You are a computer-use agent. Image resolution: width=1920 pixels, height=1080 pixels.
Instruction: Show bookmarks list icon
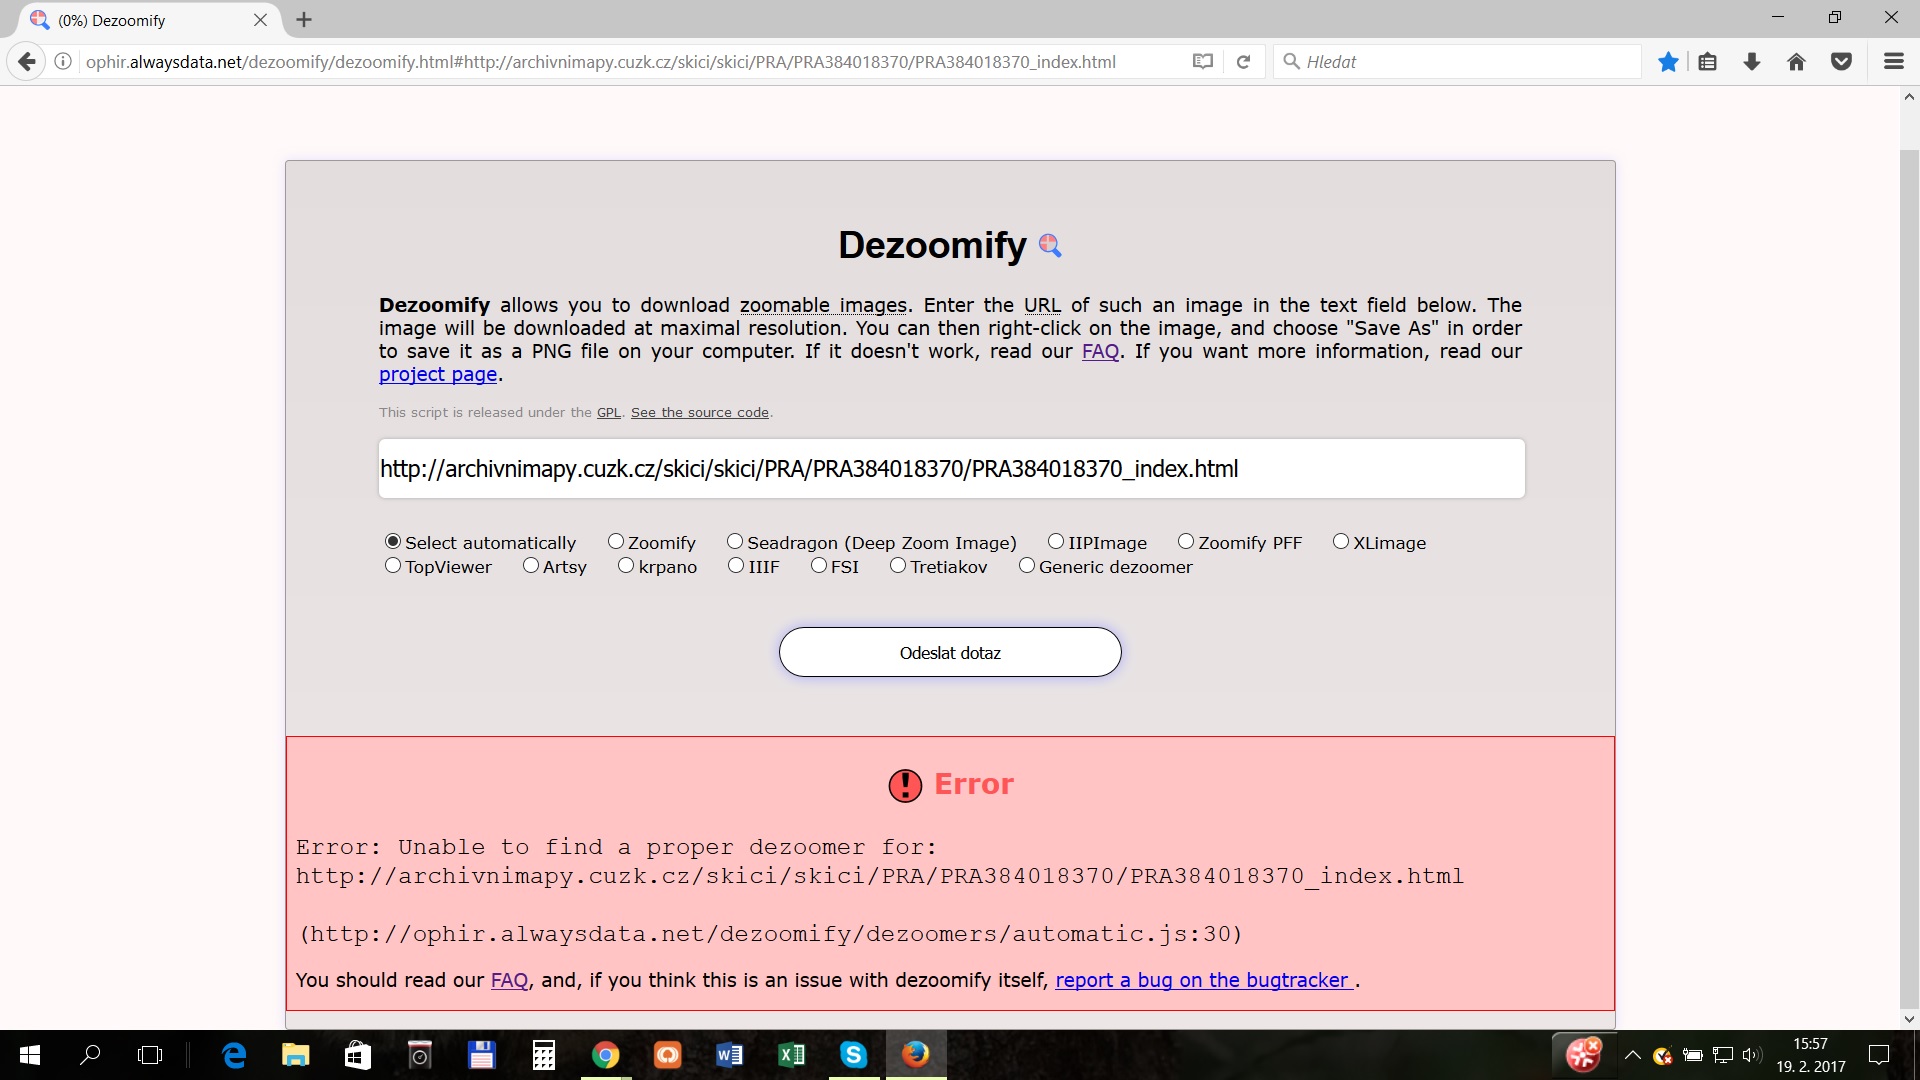pyautogui.click(x=1708, y=62)
